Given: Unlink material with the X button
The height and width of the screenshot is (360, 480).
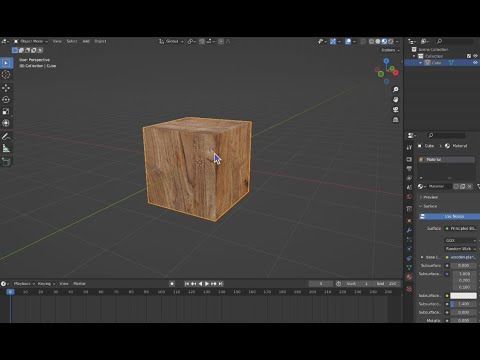Looking at the screenshot, I should click(469, 186).
